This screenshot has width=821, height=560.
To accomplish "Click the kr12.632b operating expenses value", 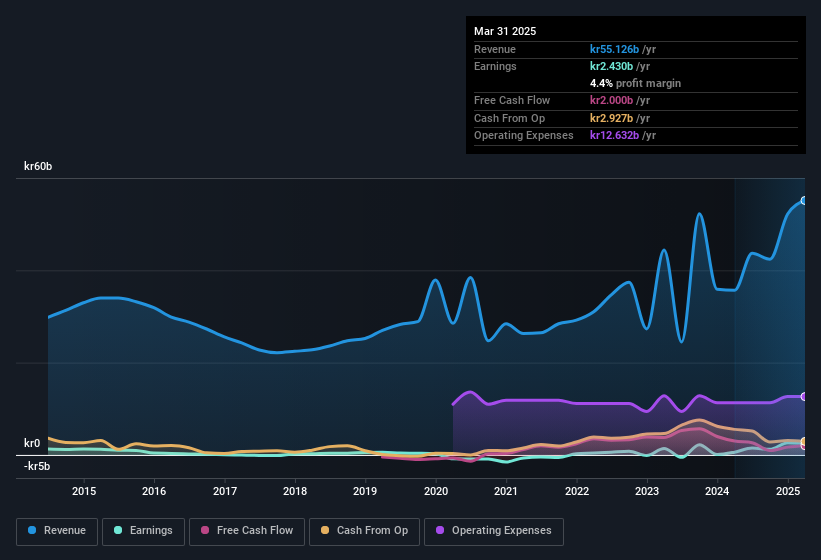I will [x=614, y=135].
